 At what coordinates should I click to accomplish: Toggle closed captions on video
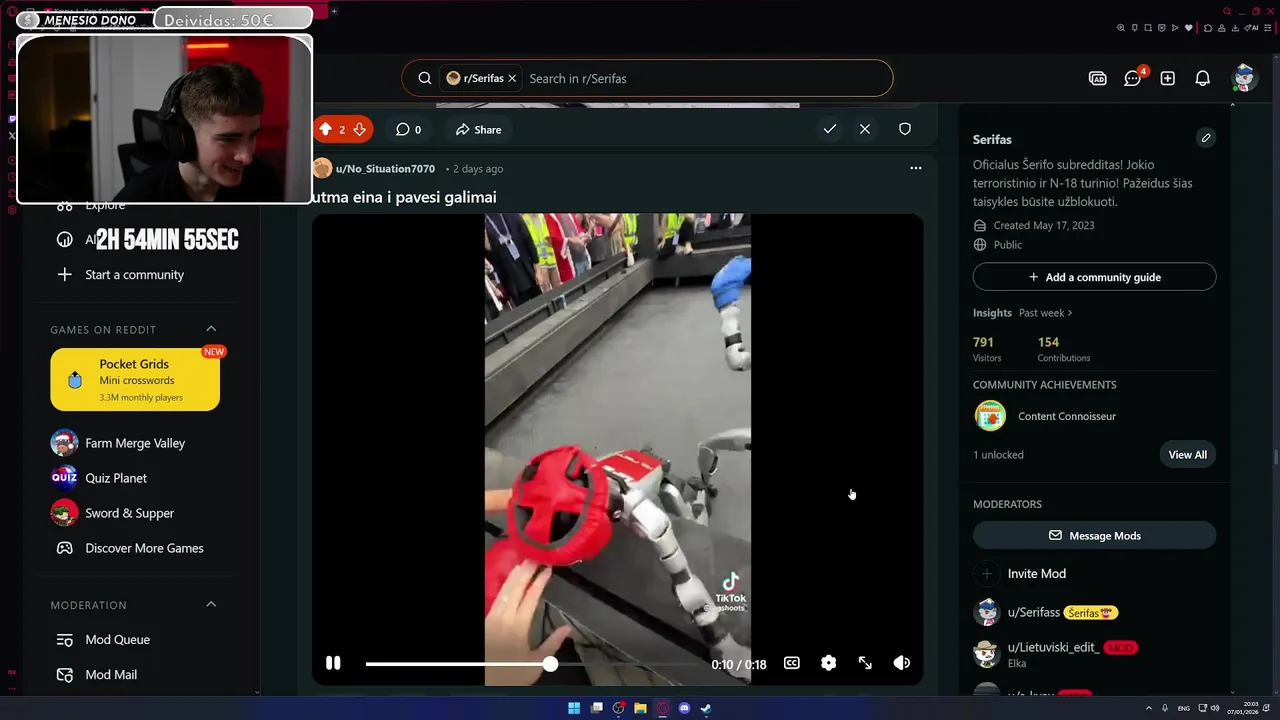[792, 663]
